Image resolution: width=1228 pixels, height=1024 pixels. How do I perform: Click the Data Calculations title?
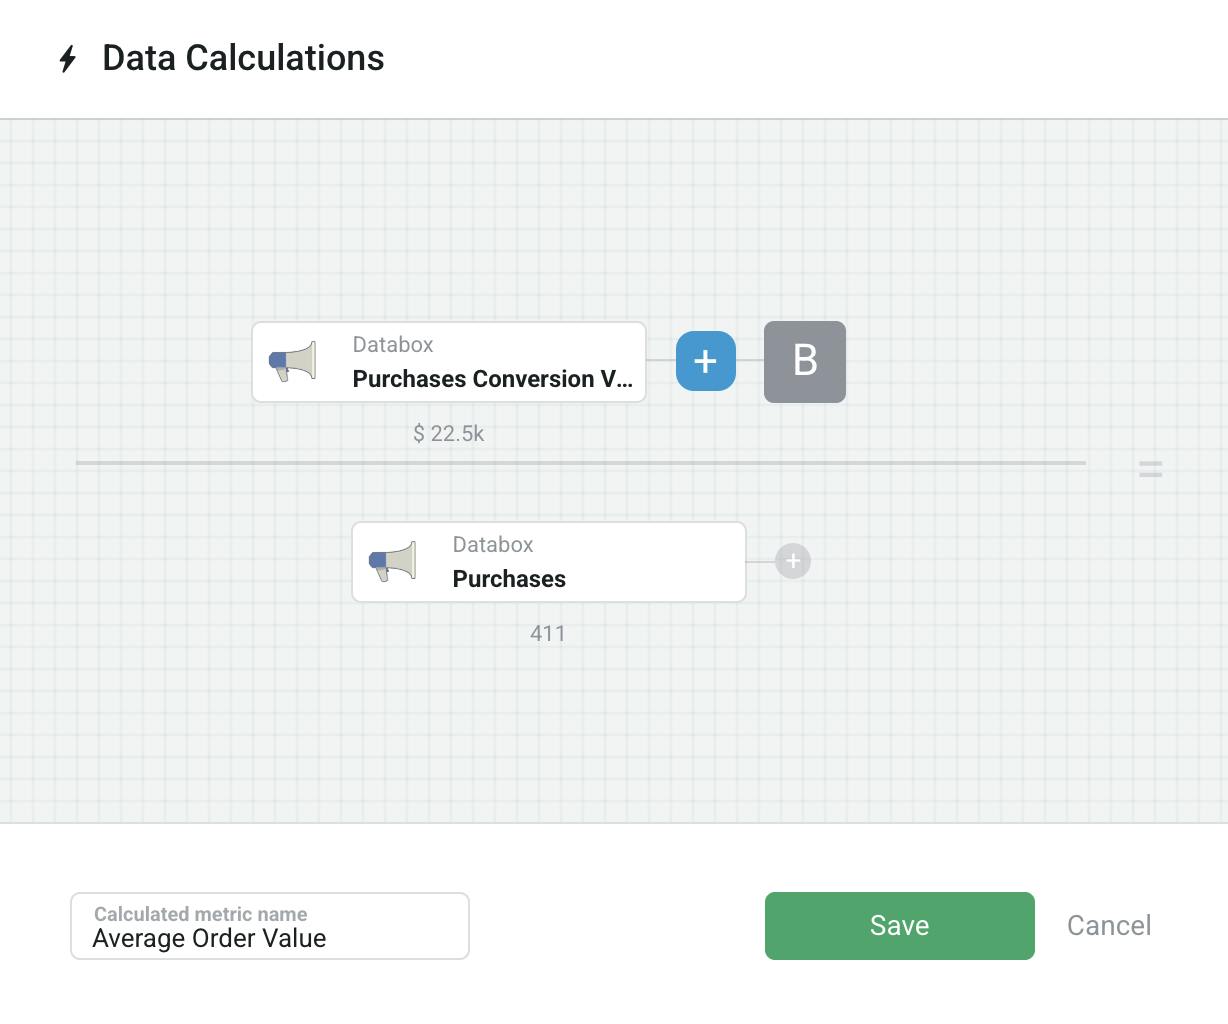click(243, 58)
